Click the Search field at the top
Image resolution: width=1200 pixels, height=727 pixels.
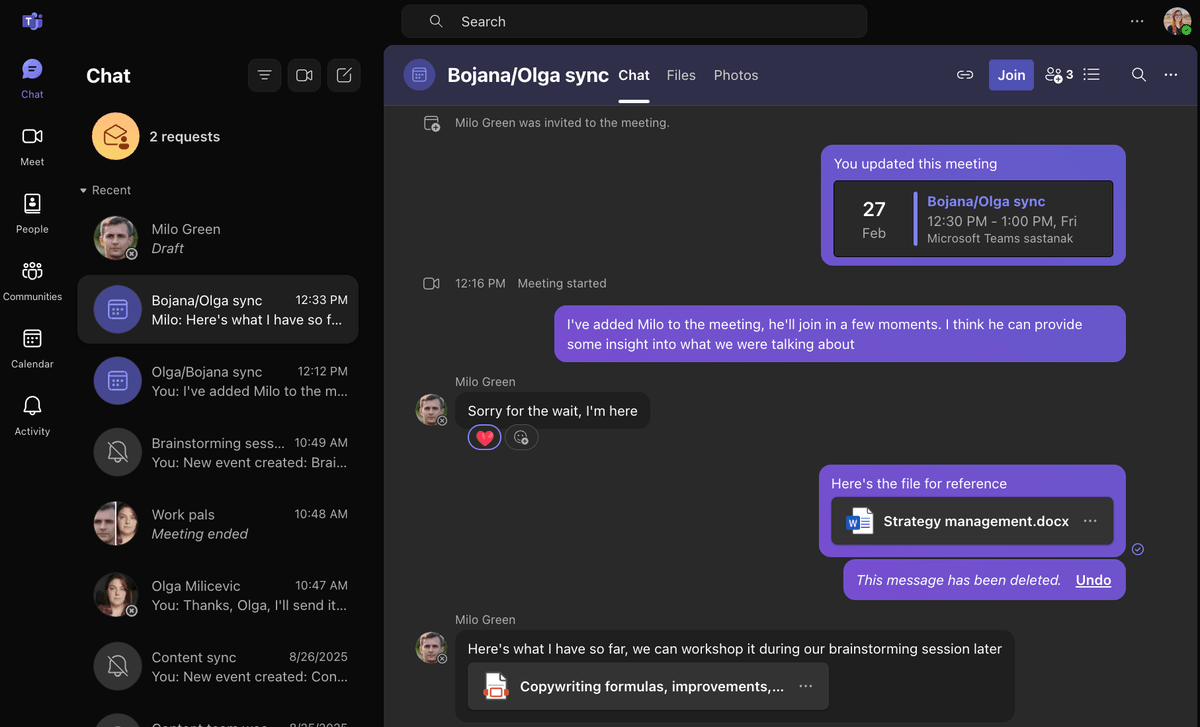(x=634, y=20)
